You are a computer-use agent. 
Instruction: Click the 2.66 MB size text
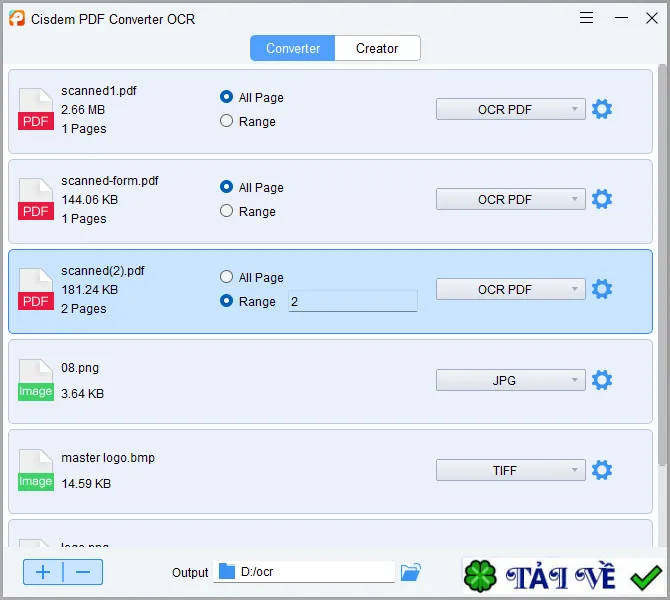(x=83, y=110)
